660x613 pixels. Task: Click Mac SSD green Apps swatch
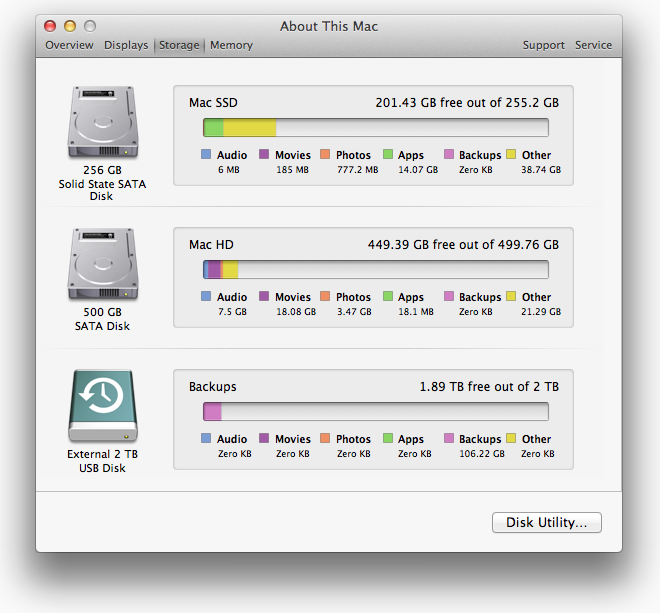[x=388, y=154]
